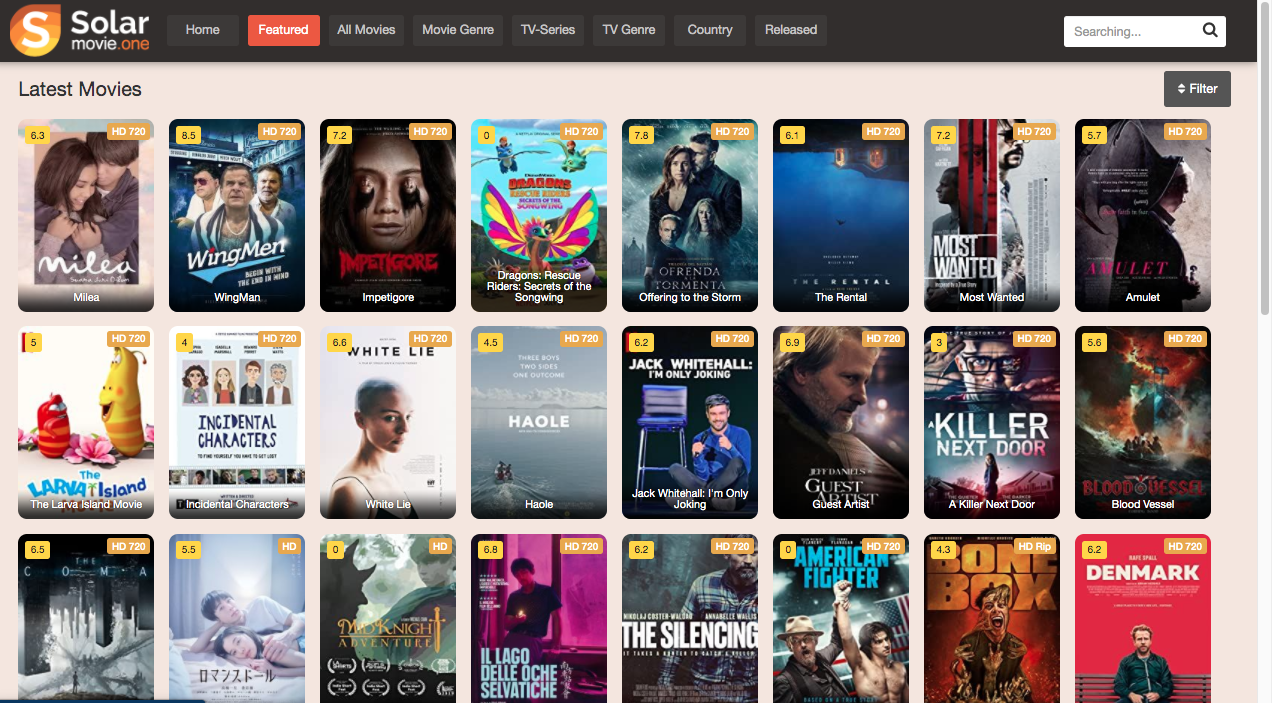This screenshot has height=703, width=1272.
Task: Click the WingMan title link
Action: [237, 297]
